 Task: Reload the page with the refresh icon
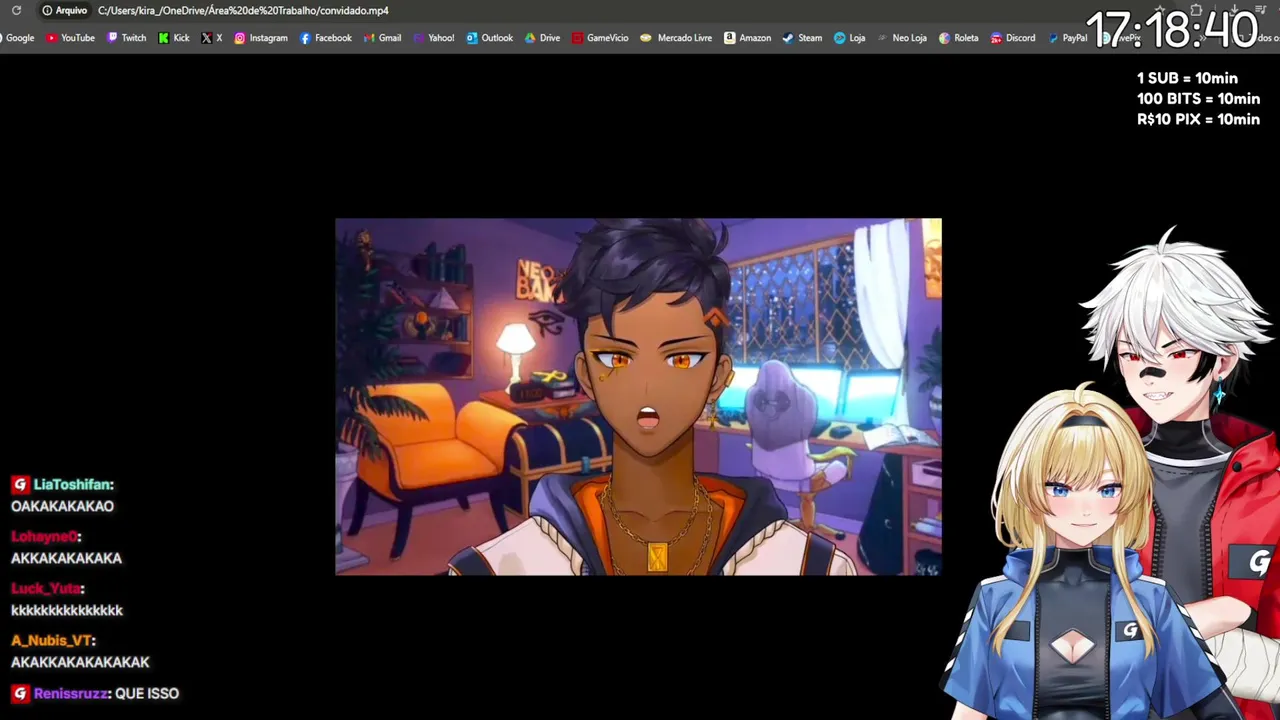(x=16, y=10)
